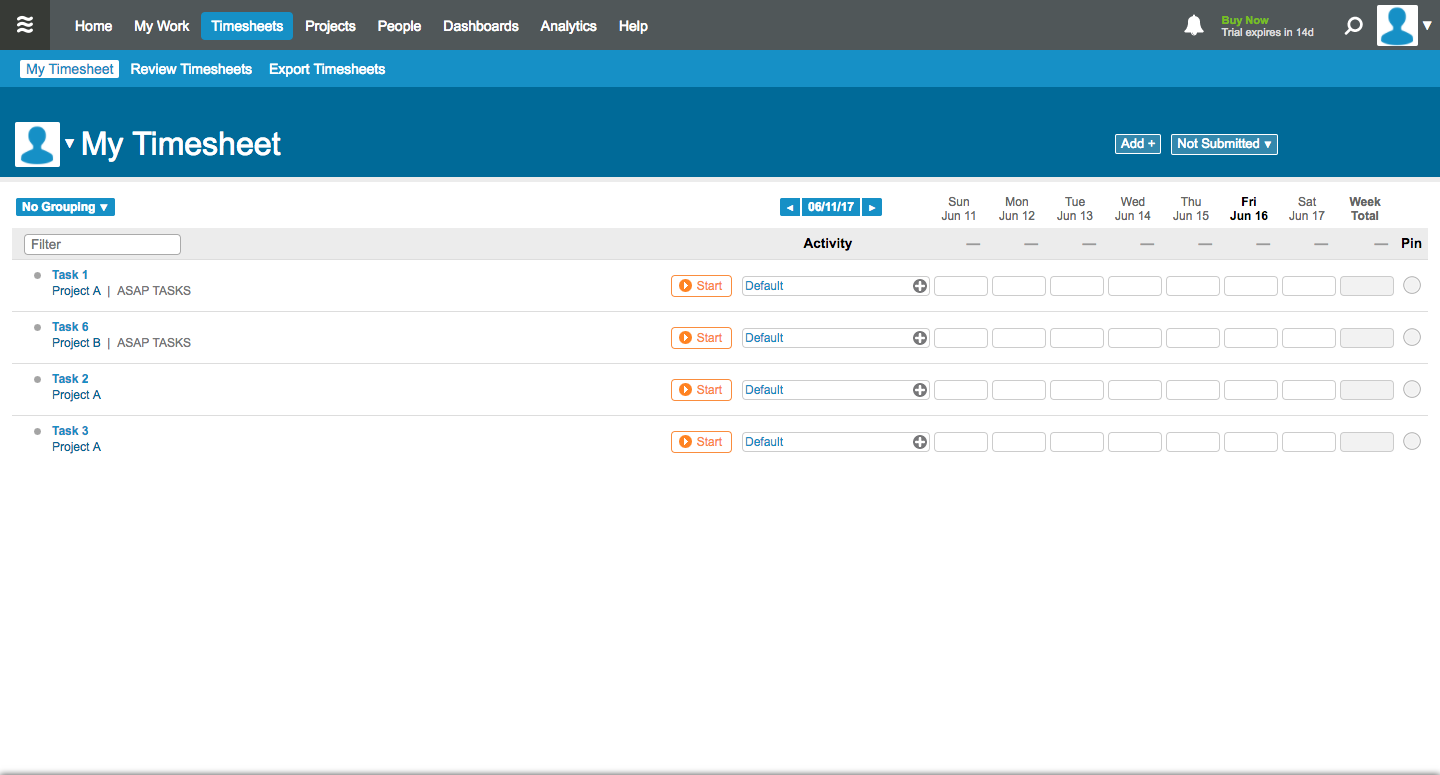The width and height of the screenshot is (1440, 775).
Task: Click the add activity plus icon for Task 6
Action: (918, 337)
